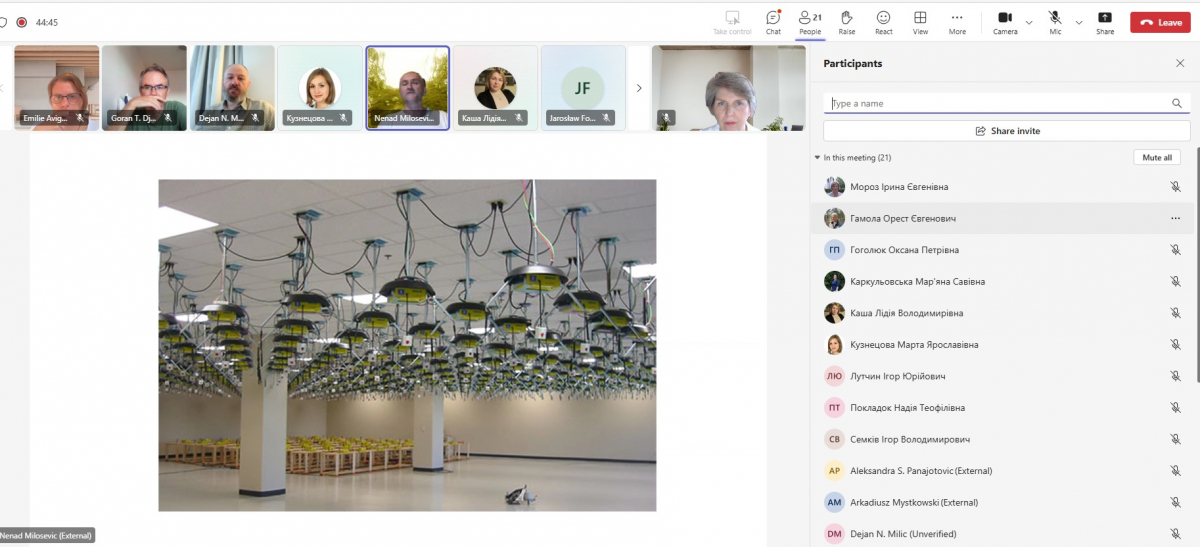Open options for Гамола Орест Євгенович
The image size is (1200, 547).
tap(1175, 218)
